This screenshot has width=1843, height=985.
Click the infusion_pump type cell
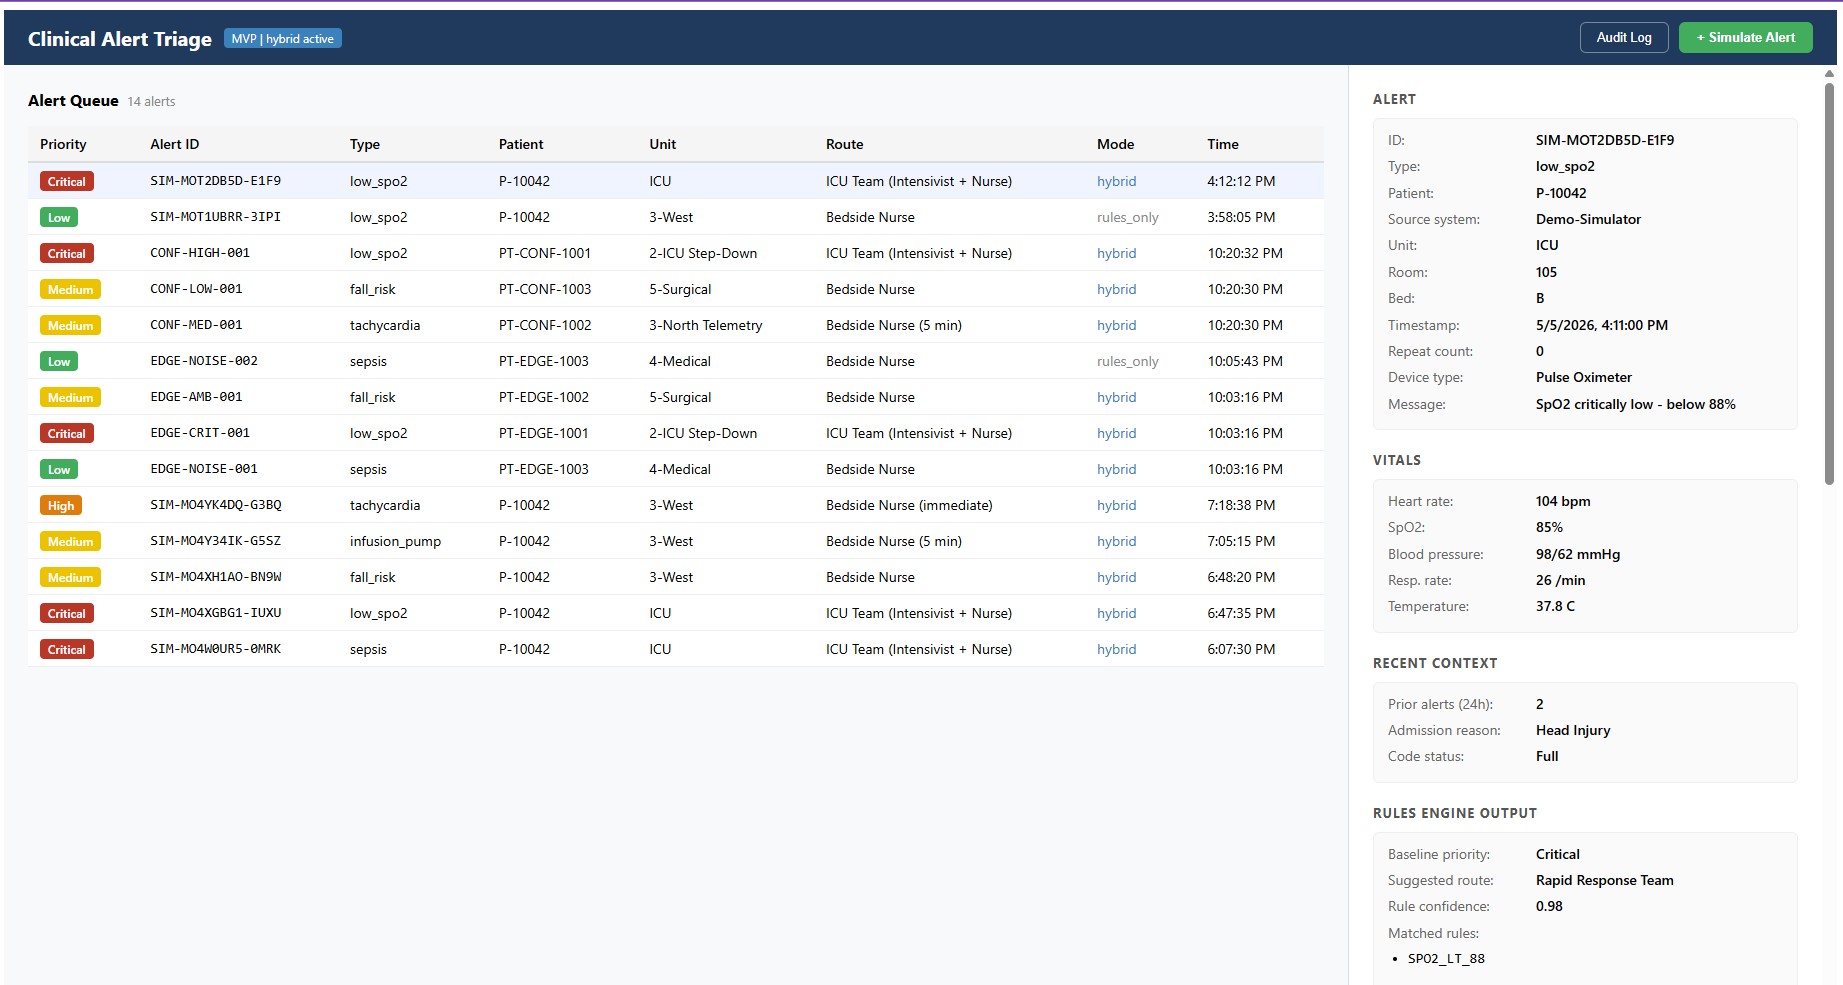point(395,541)
